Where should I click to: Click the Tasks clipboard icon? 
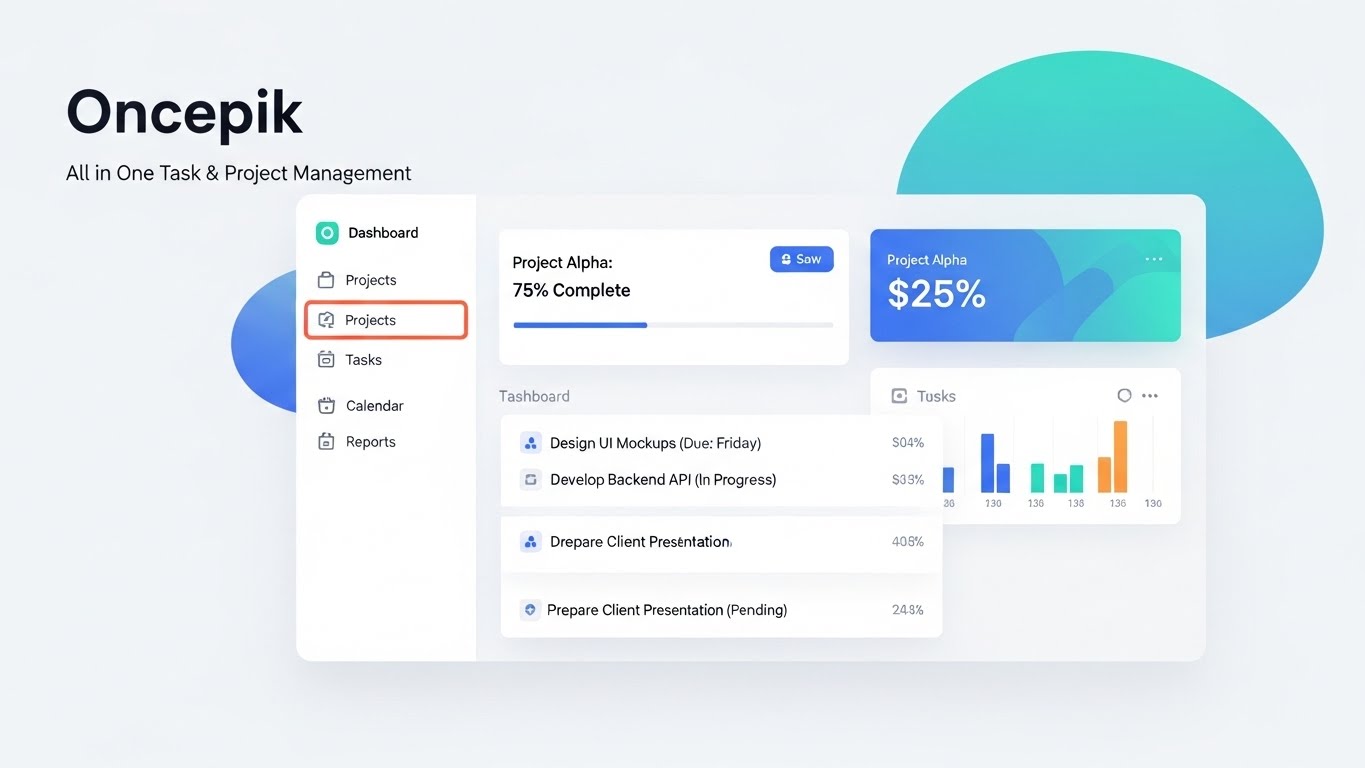pos(326,358)
